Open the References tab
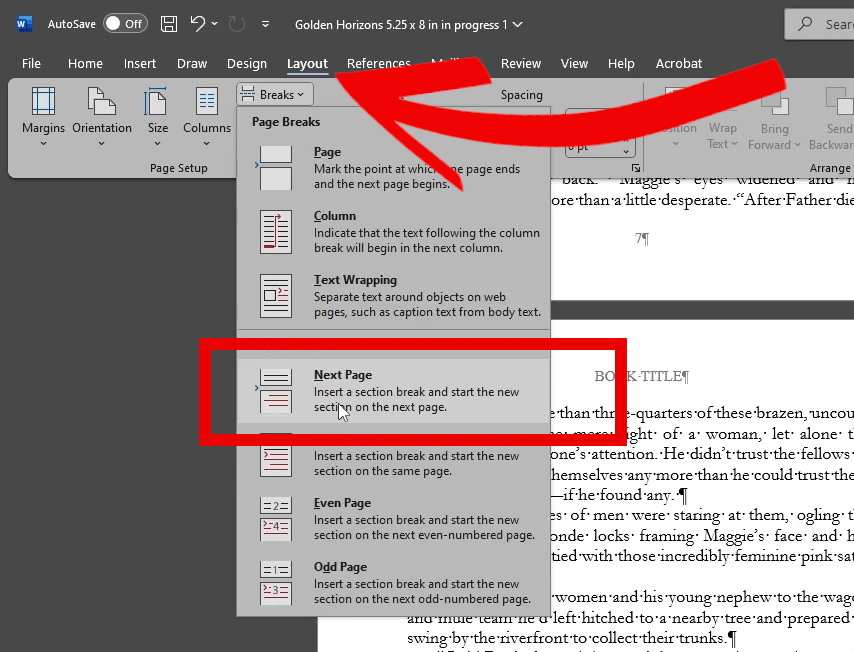 379,64
